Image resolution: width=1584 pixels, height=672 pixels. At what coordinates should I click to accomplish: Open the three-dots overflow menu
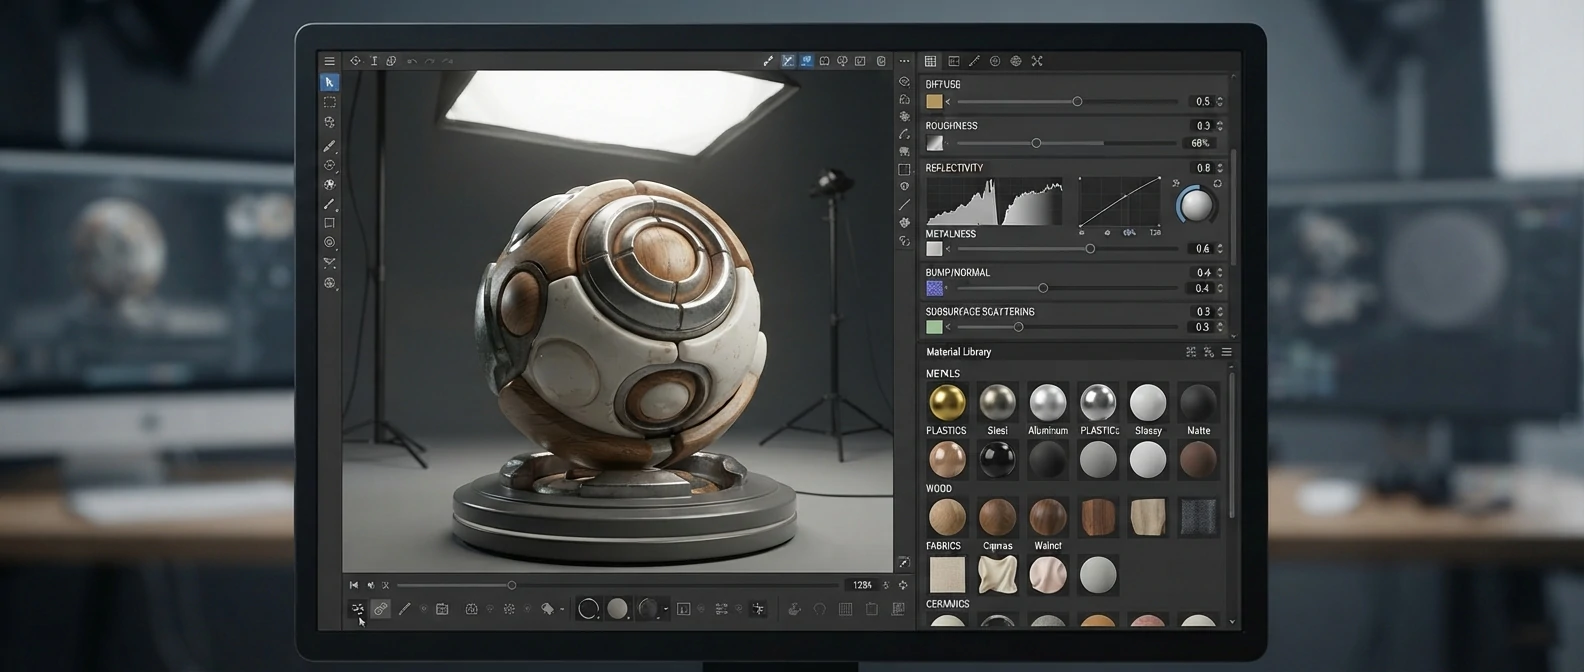pyautogui.click(x=904, y=61)
